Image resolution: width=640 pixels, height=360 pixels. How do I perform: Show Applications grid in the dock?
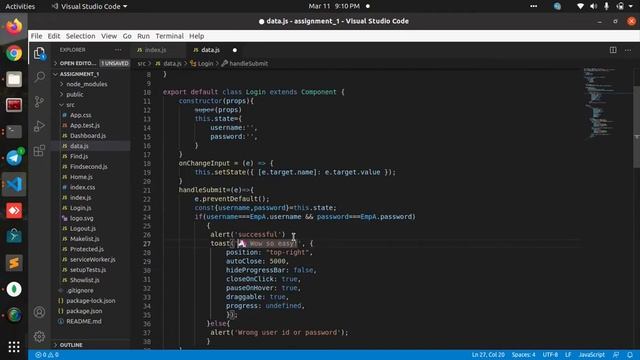14,347
